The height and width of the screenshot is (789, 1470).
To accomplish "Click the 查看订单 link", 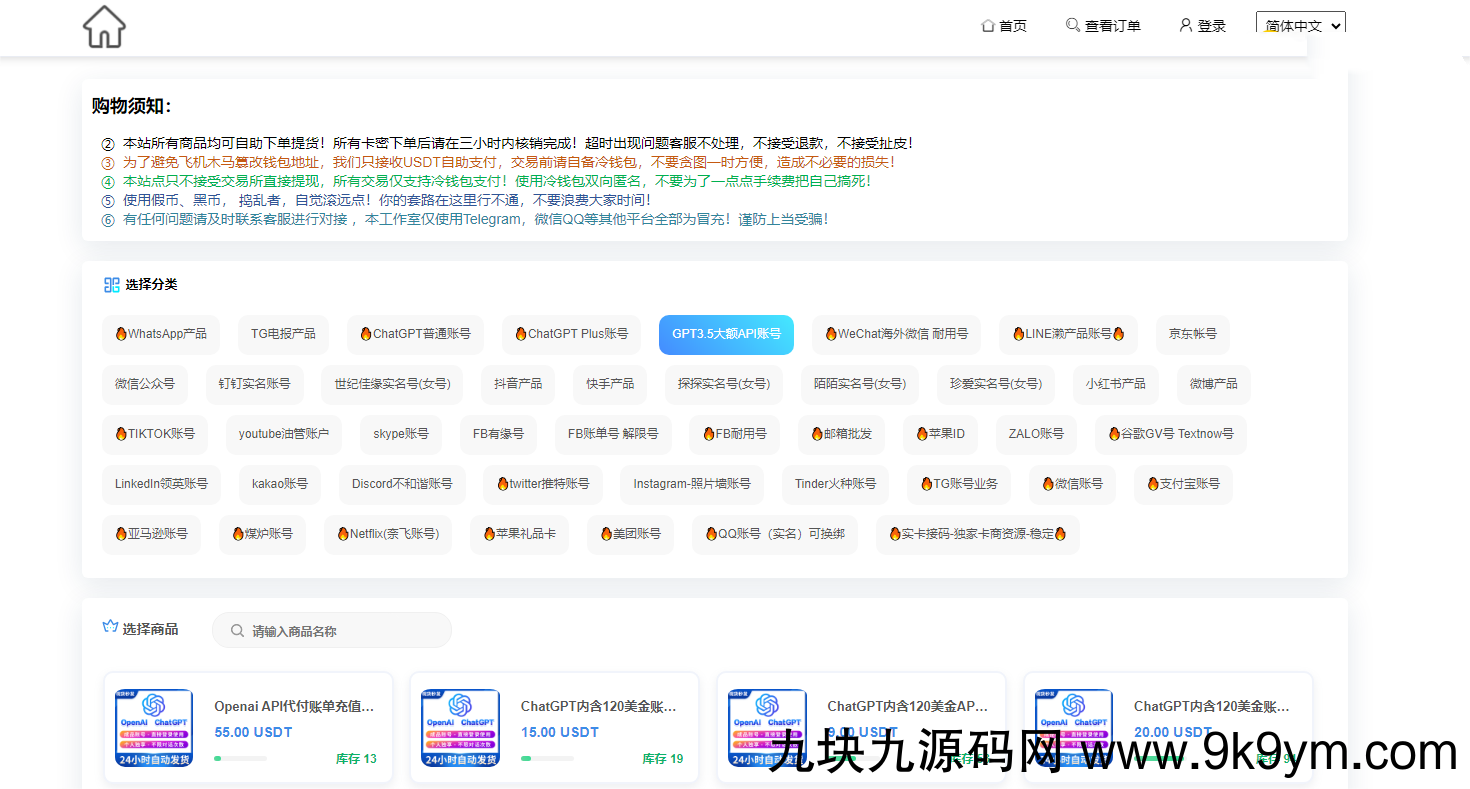I will tap(1112, 26).
